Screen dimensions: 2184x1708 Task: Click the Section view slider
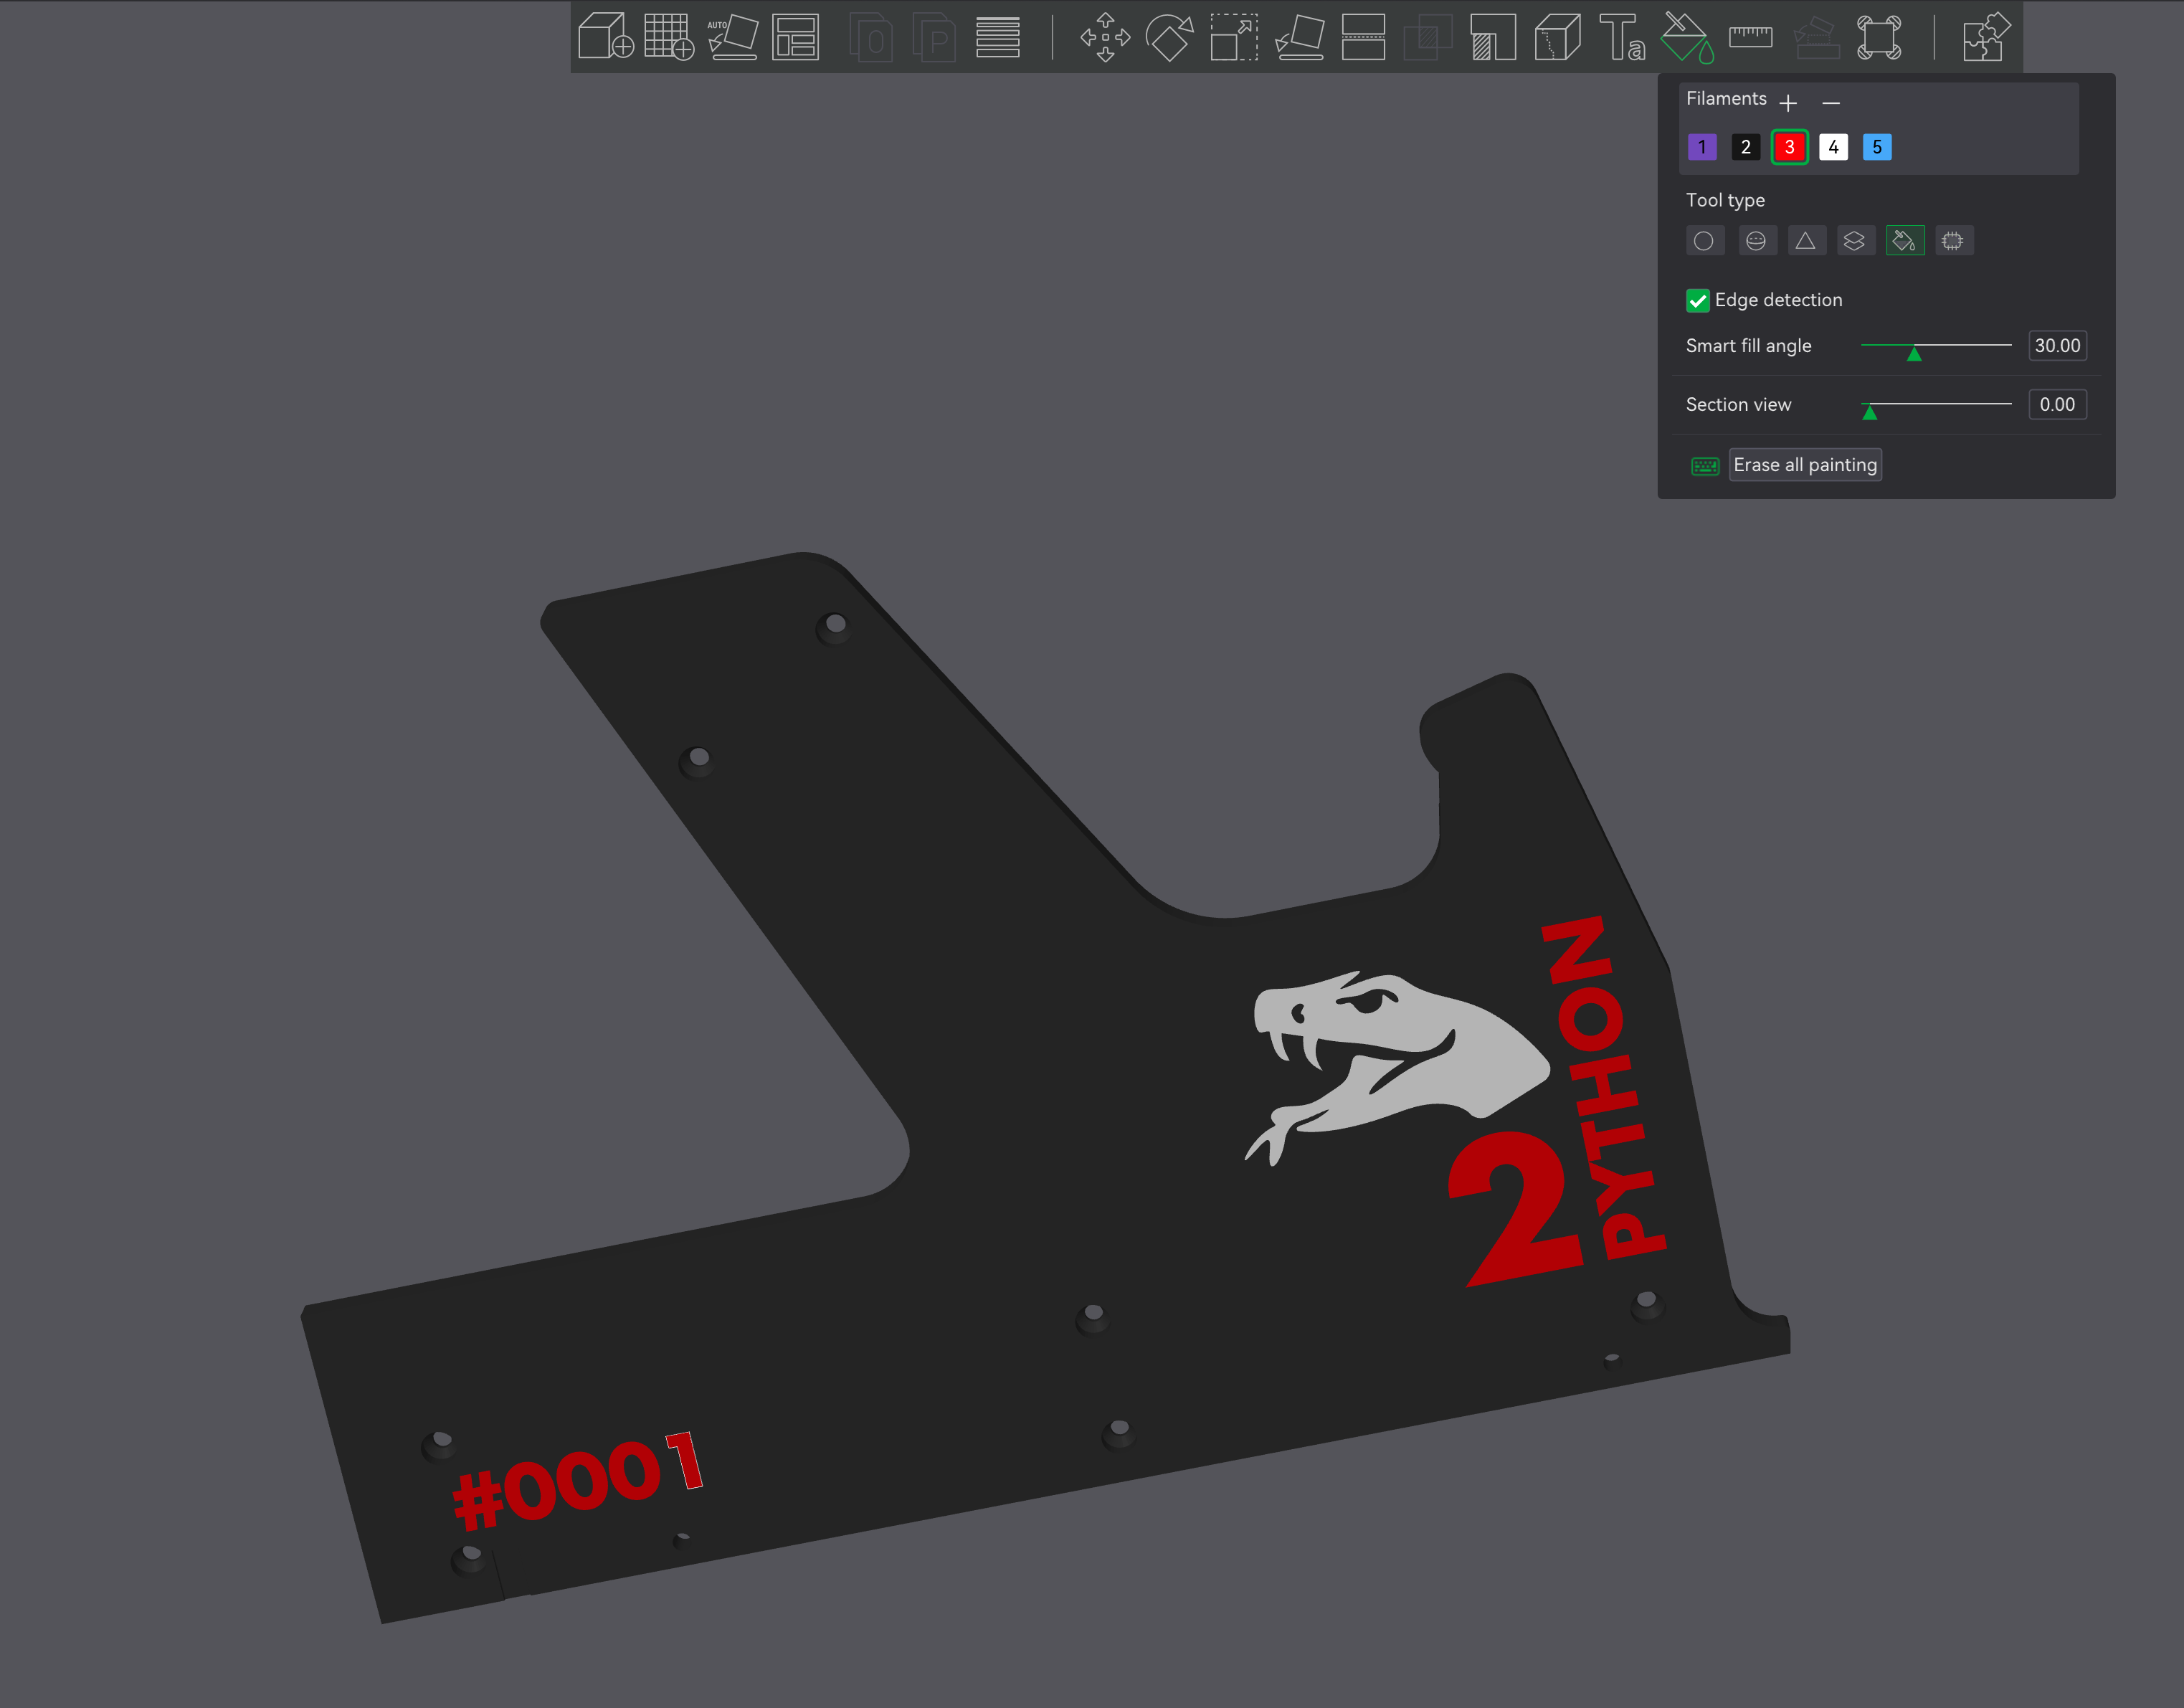click(x=1936, y=405)
